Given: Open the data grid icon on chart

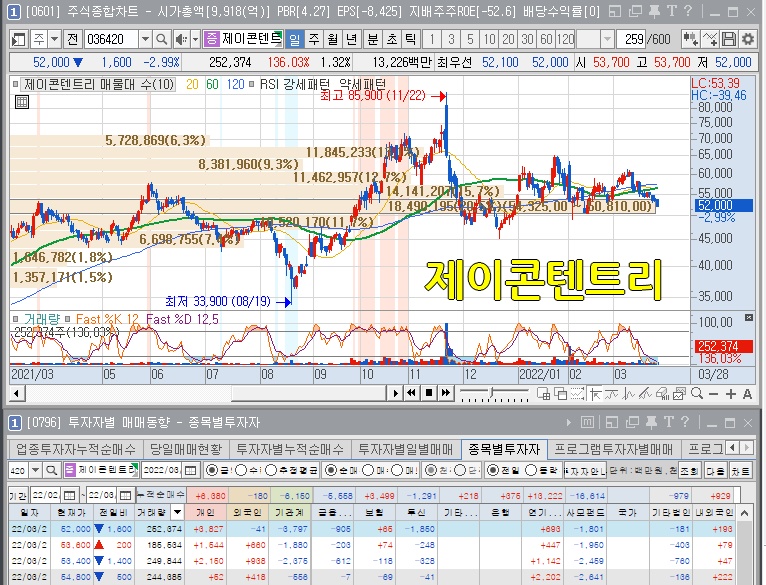Looking at the screenshot, I should pos(22,102).
